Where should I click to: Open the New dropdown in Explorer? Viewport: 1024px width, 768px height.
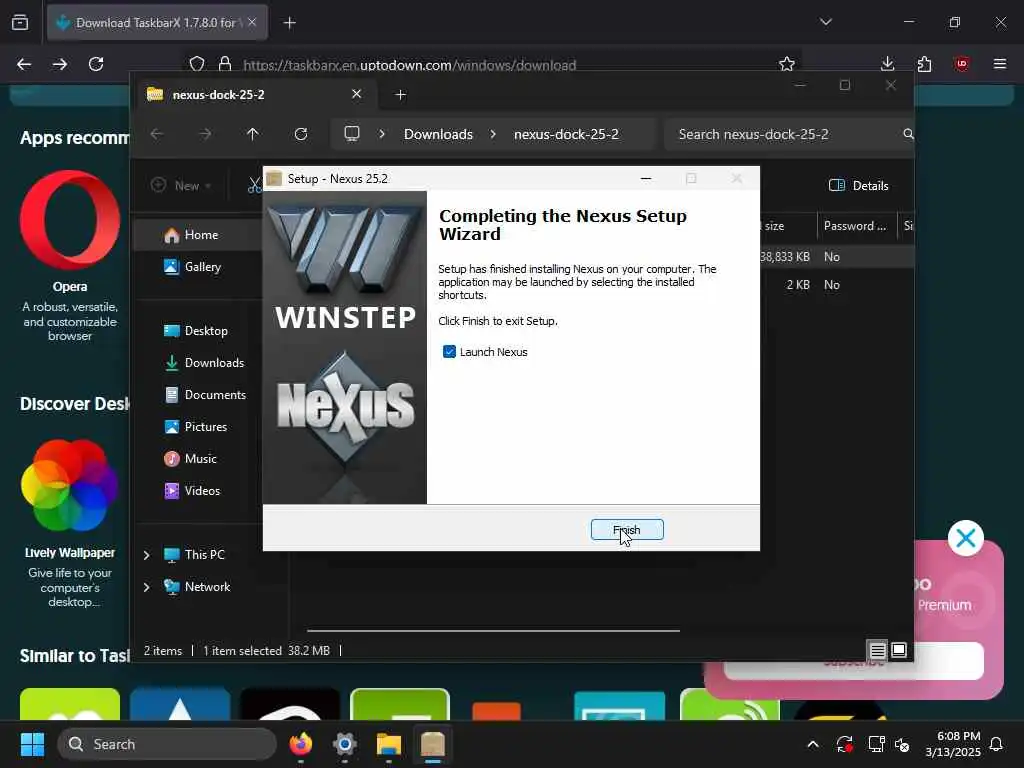pyautogui.click(x=181, y=185)
